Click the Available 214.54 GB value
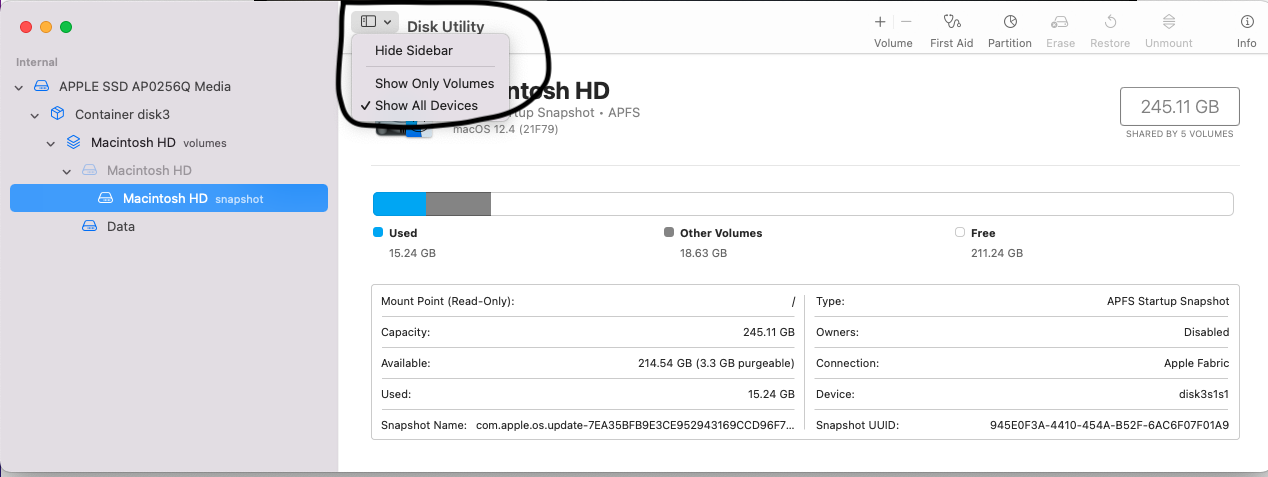The height and width of the screenshot is (477, 1268). [716, 363]
